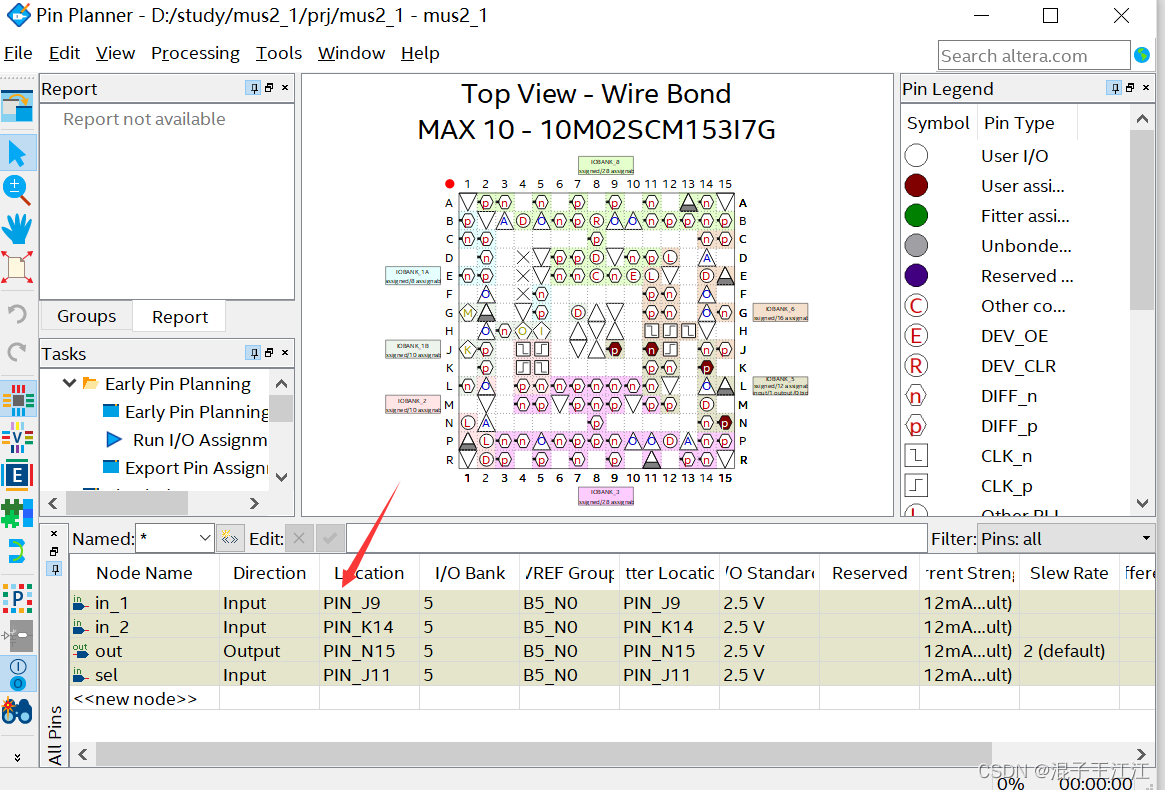Click the top window layout icon in sidebar
This screenshot has width=1165, height=790.
[x=17, y=106]
